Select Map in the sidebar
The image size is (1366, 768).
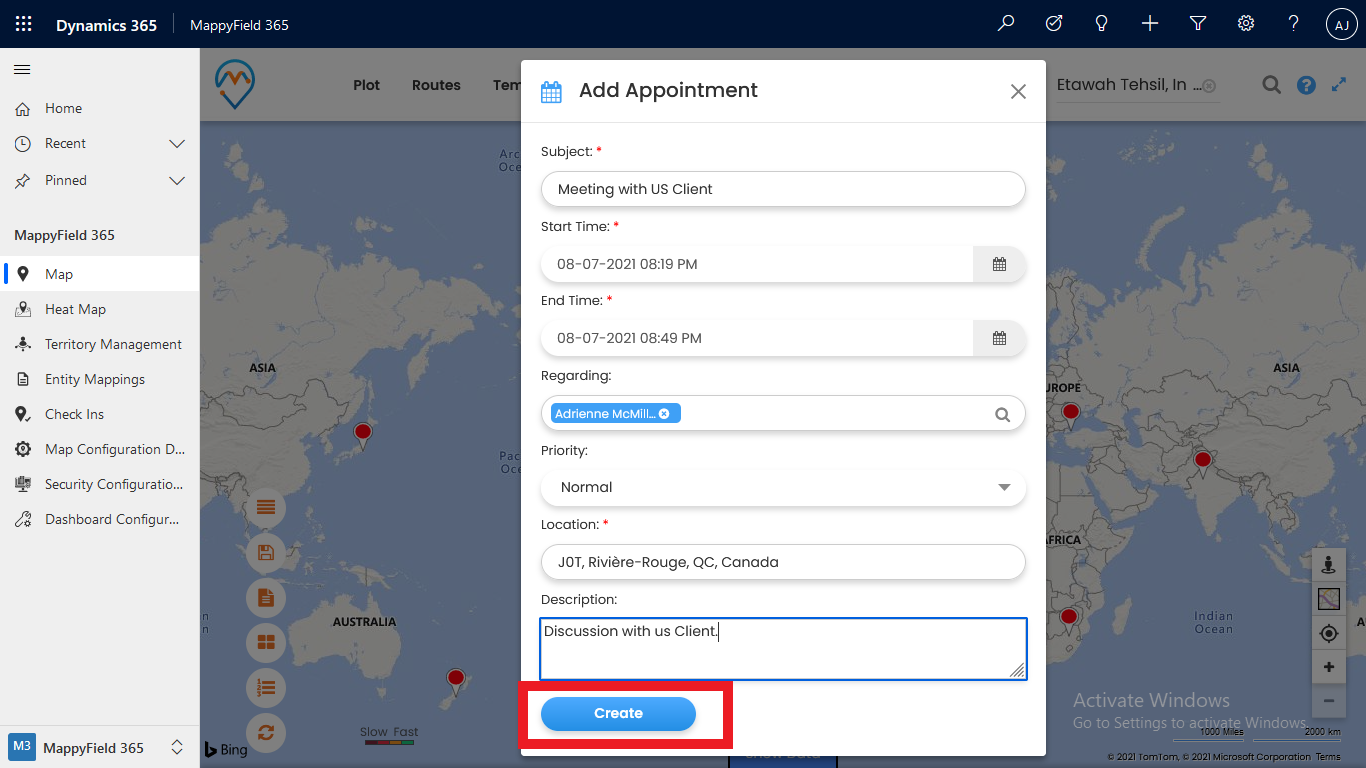pos(100,274)
